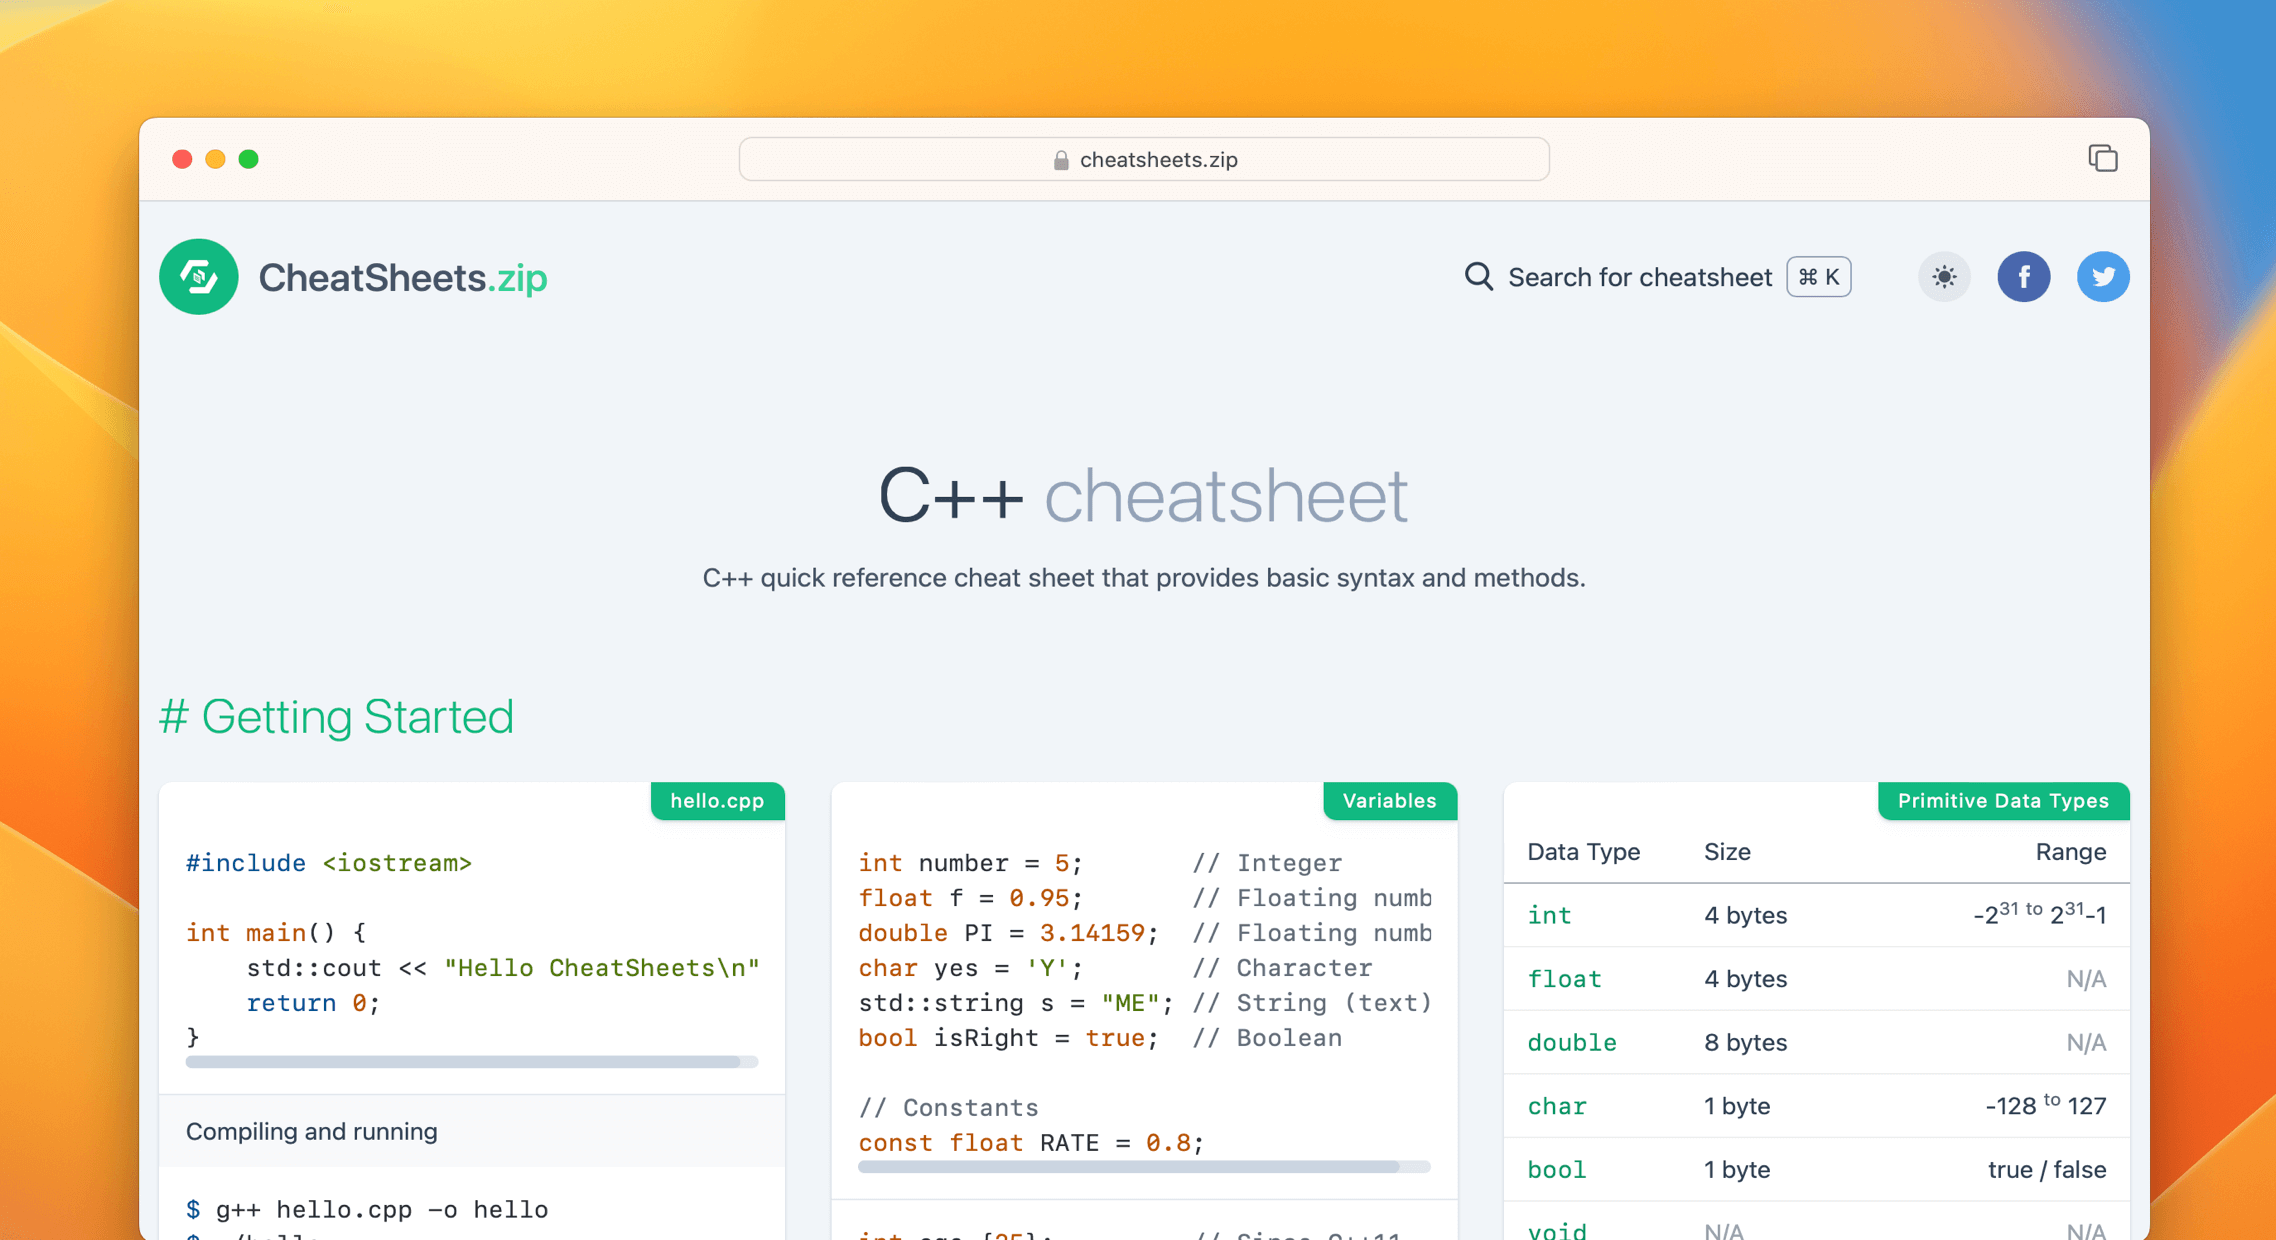Click the ⌘K shortcut badge
Screen dimensions: 2276x1240
pyautogui.click(x=1818, y=277)
